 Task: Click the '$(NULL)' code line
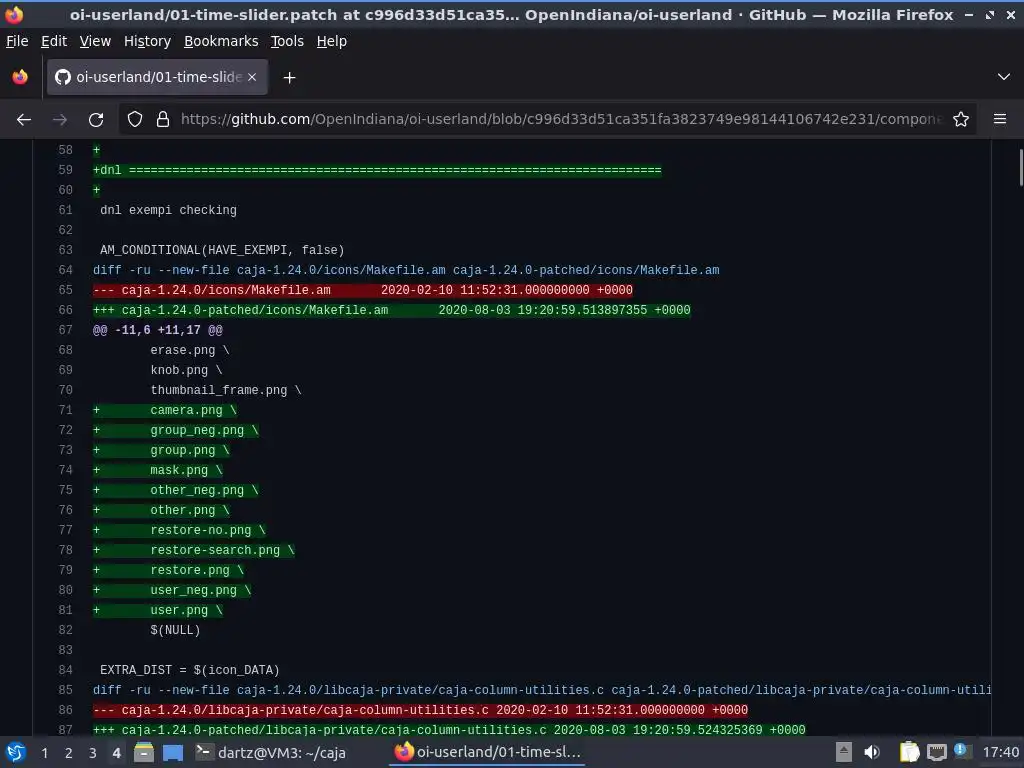pos(175,630)
